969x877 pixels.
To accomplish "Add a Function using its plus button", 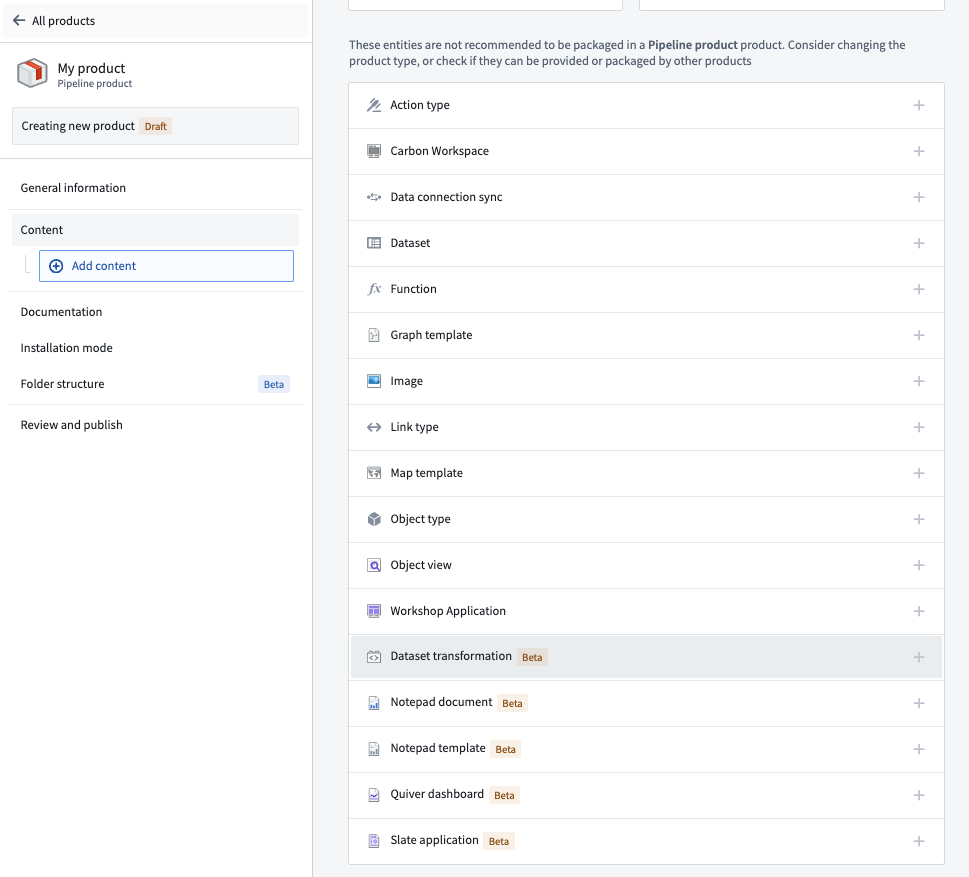I will tap(919, 289).
